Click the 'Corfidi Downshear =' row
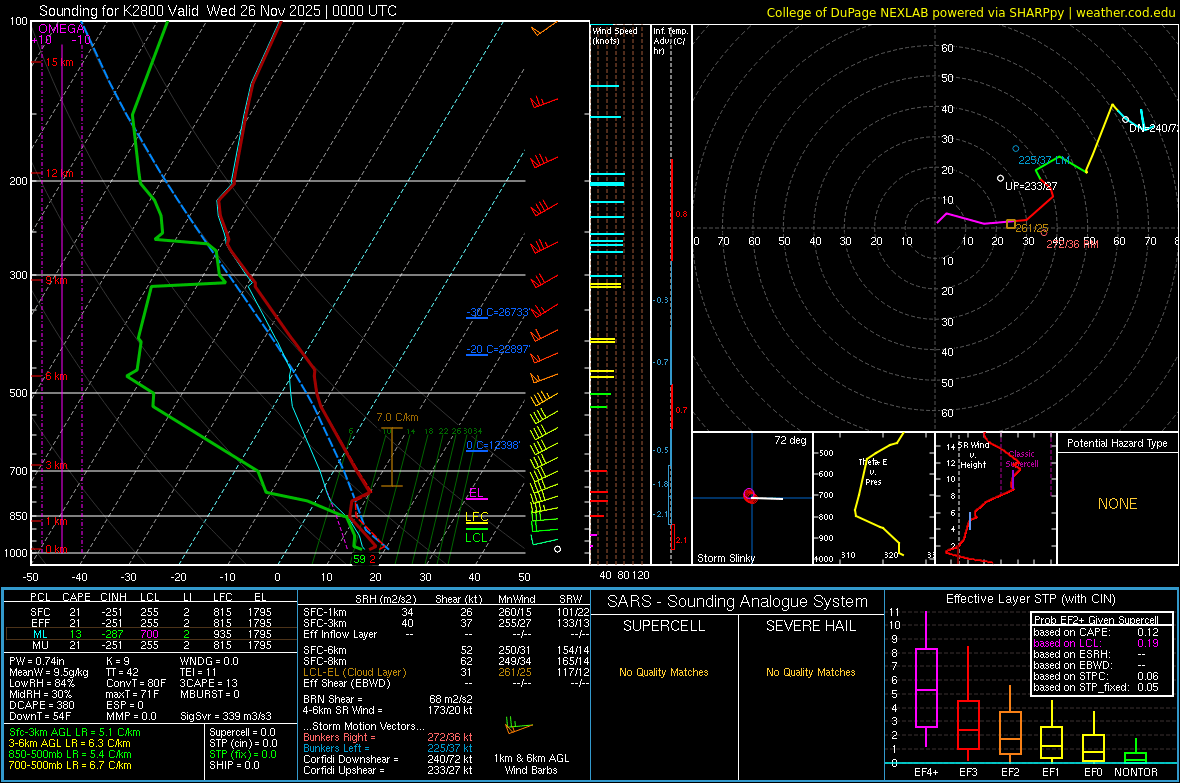 388,759
